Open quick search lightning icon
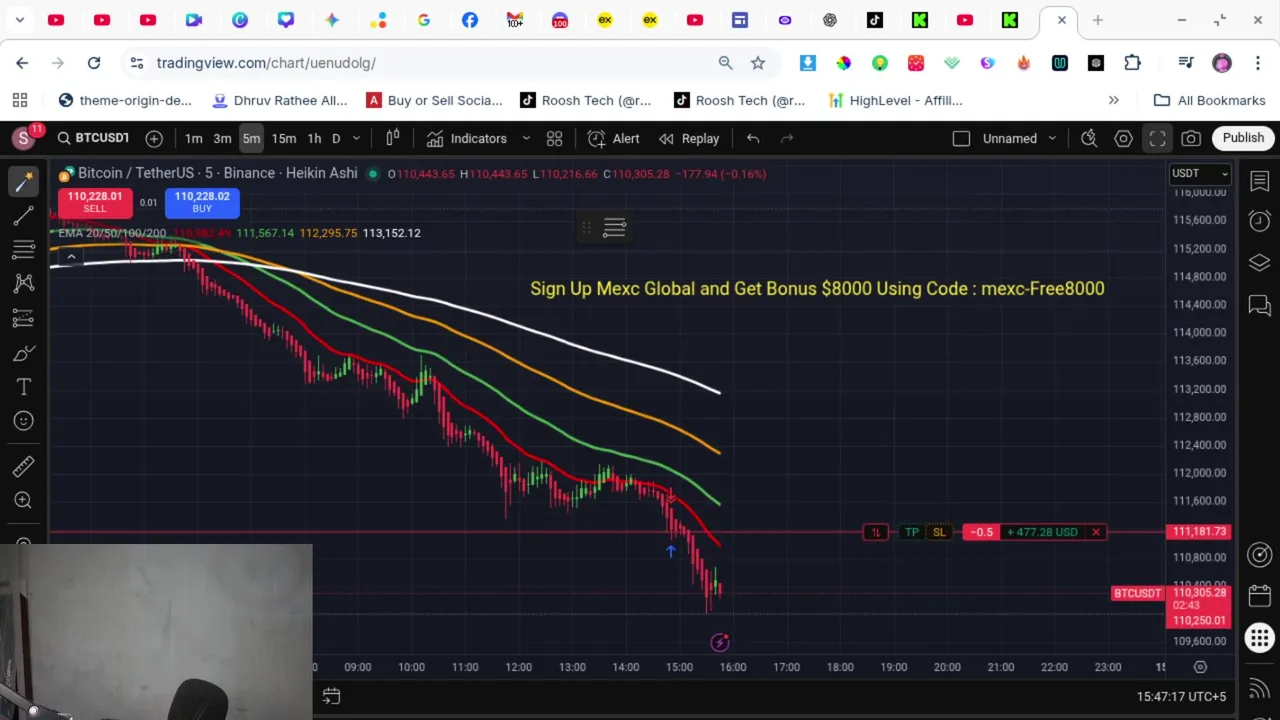The image size is (1280, 720). click(x=1089, y=138)
